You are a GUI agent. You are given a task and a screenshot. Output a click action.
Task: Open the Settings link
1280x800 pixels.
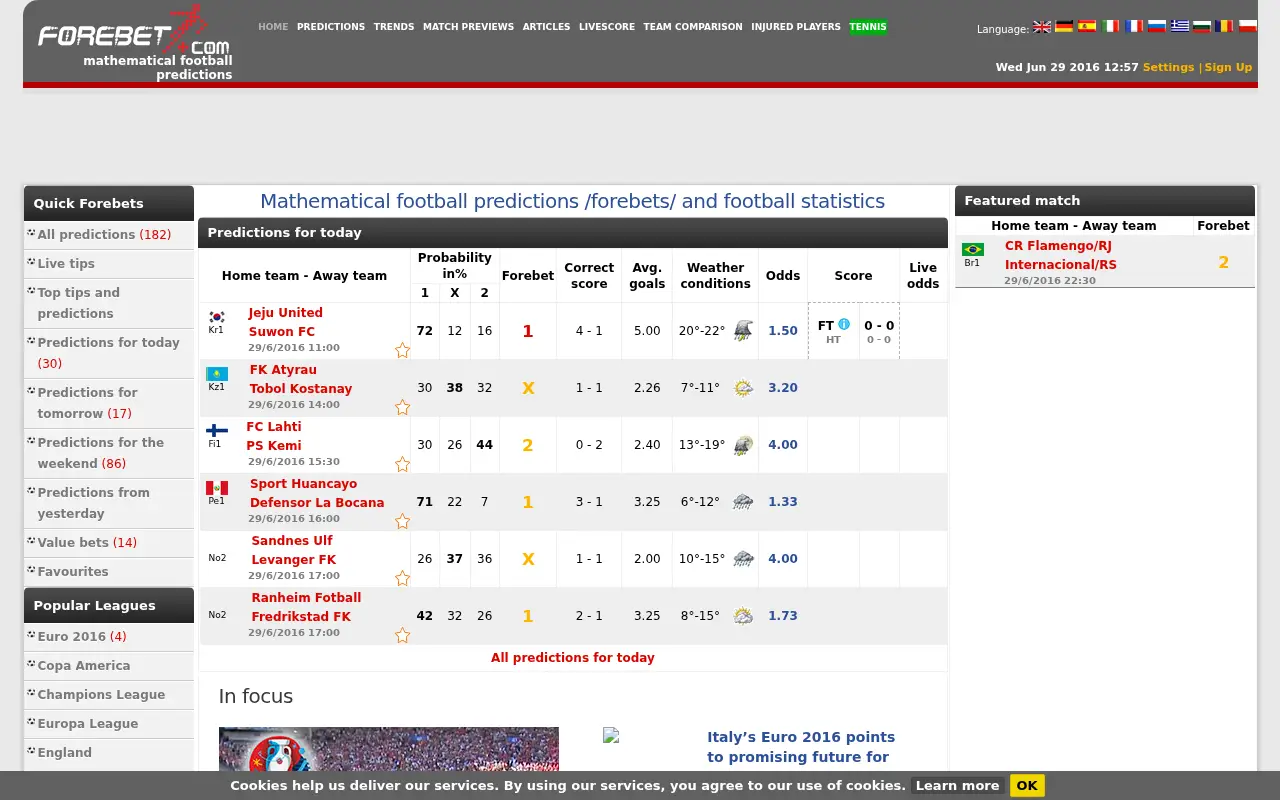(x=1168, y=67)
